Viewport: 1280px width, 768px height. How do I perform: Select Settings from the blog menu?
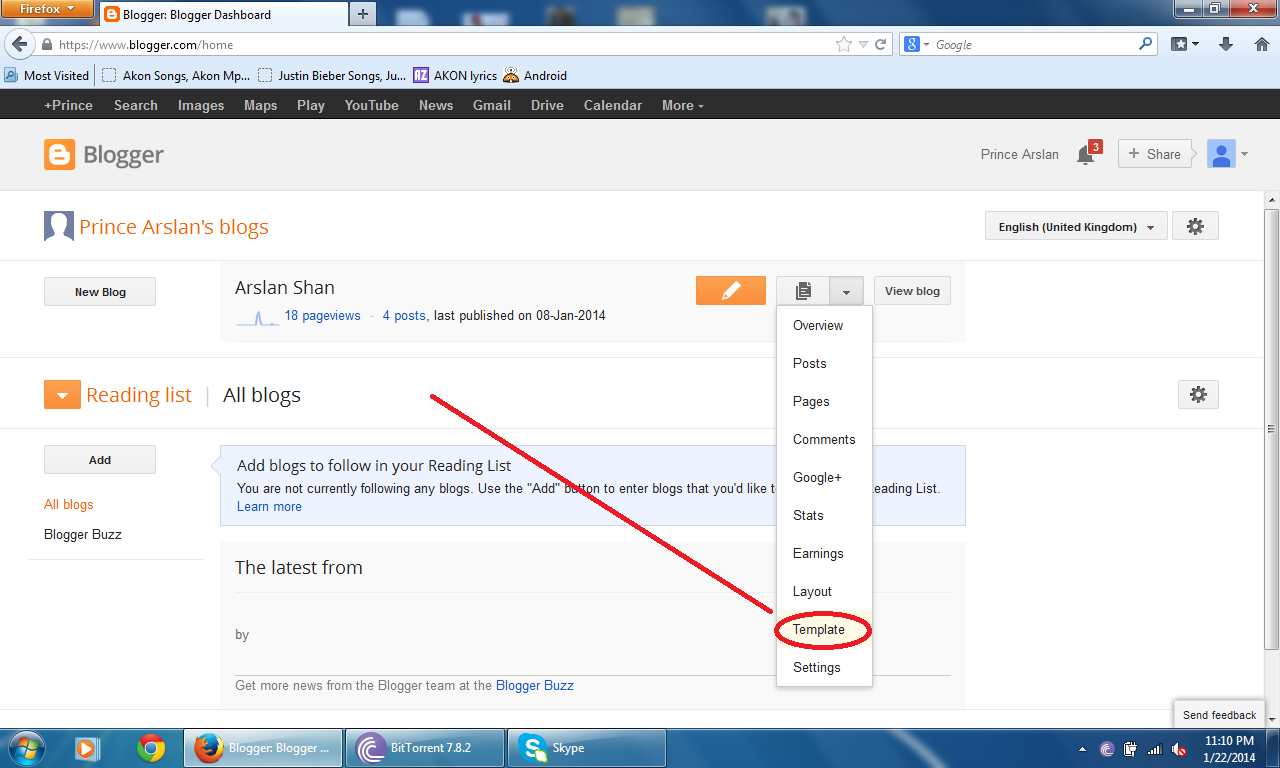pos(825,668)
